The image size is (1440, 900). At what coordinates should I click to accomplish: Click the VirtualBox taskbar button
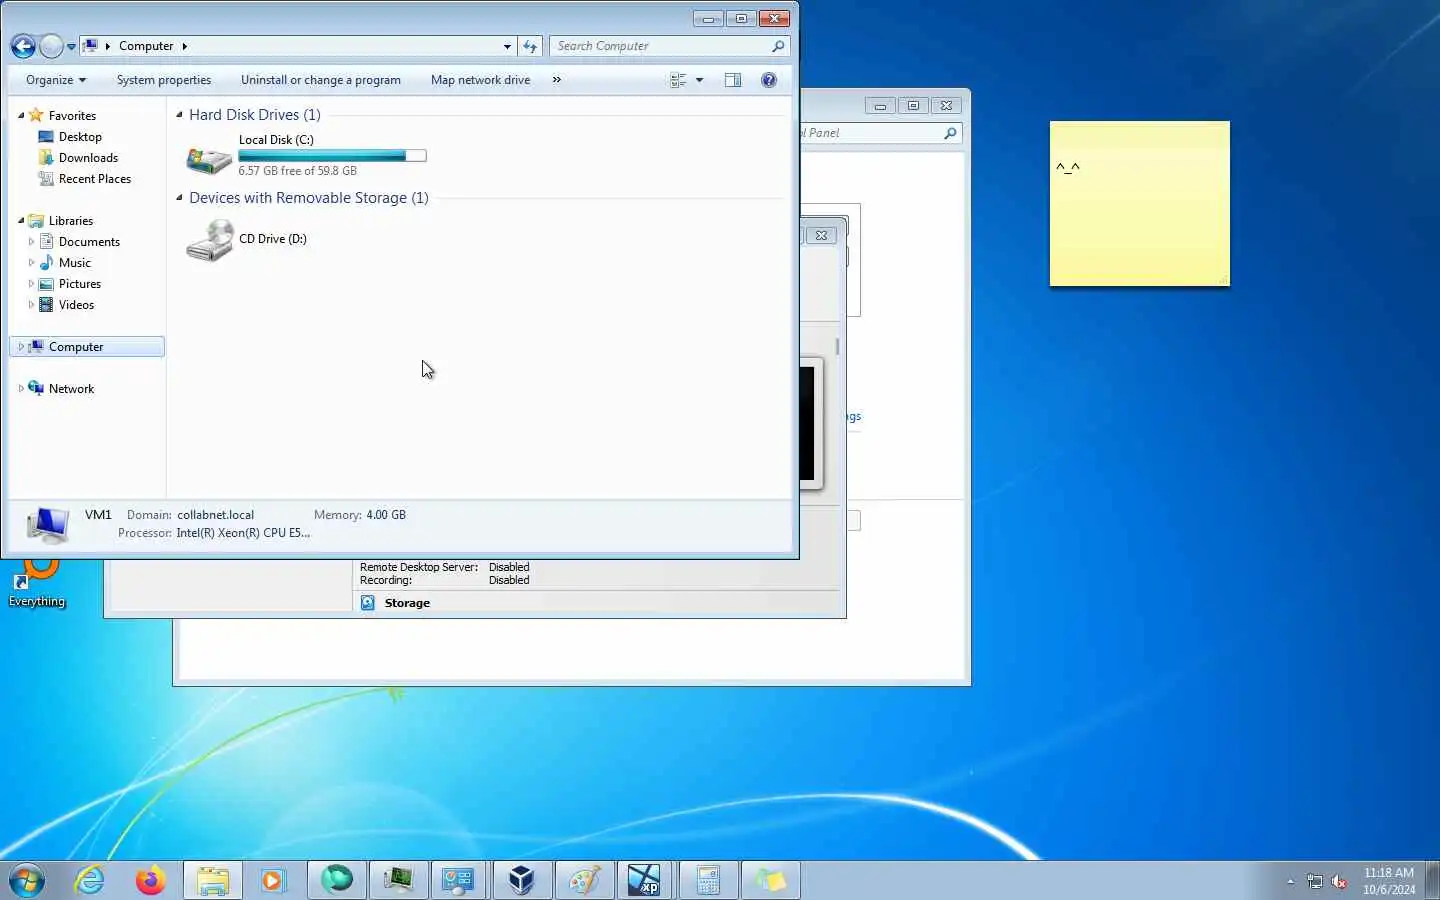[x=522, y=880]
